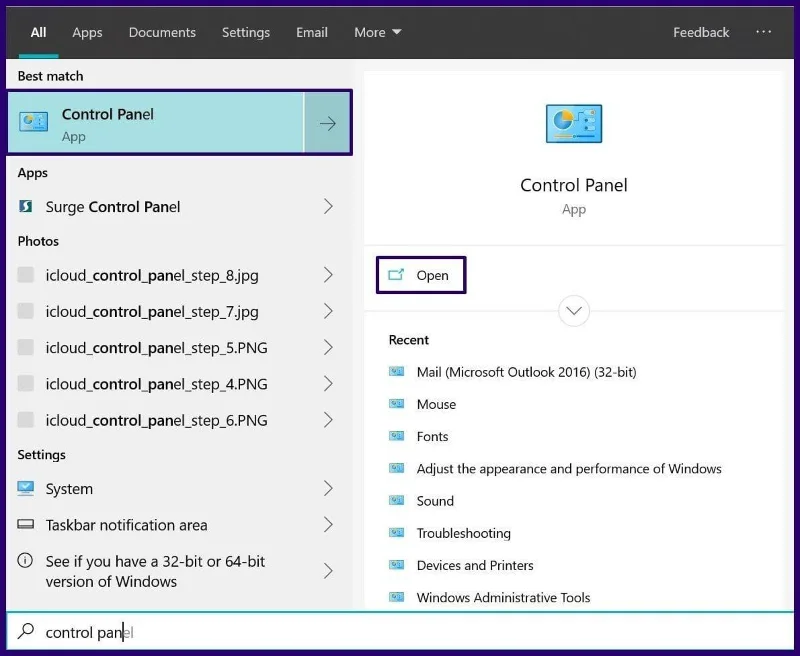Click the icon beside Sound recent item
Image resolution: width=800 pixels, height=656 pixels.
pos(396,500)
